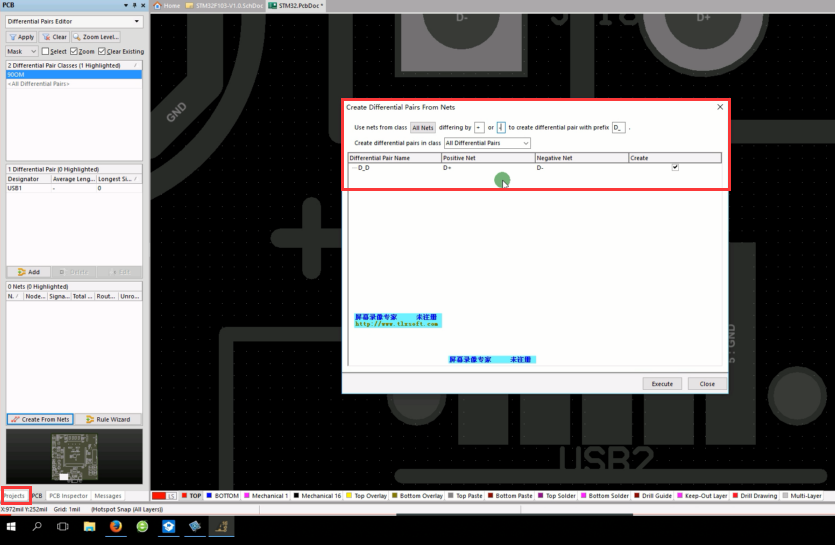
Task: Select the Top Overlay layer tab
Action: [x=366, y=495]
